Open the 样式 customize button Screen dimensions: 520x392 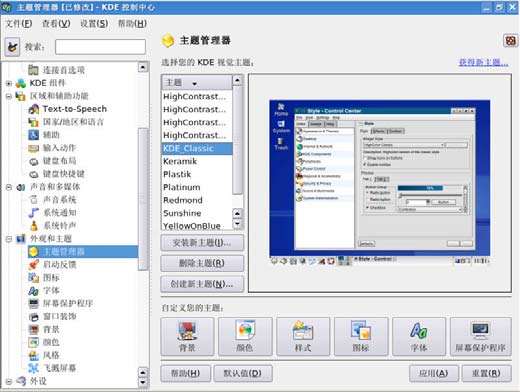(303, 336)
